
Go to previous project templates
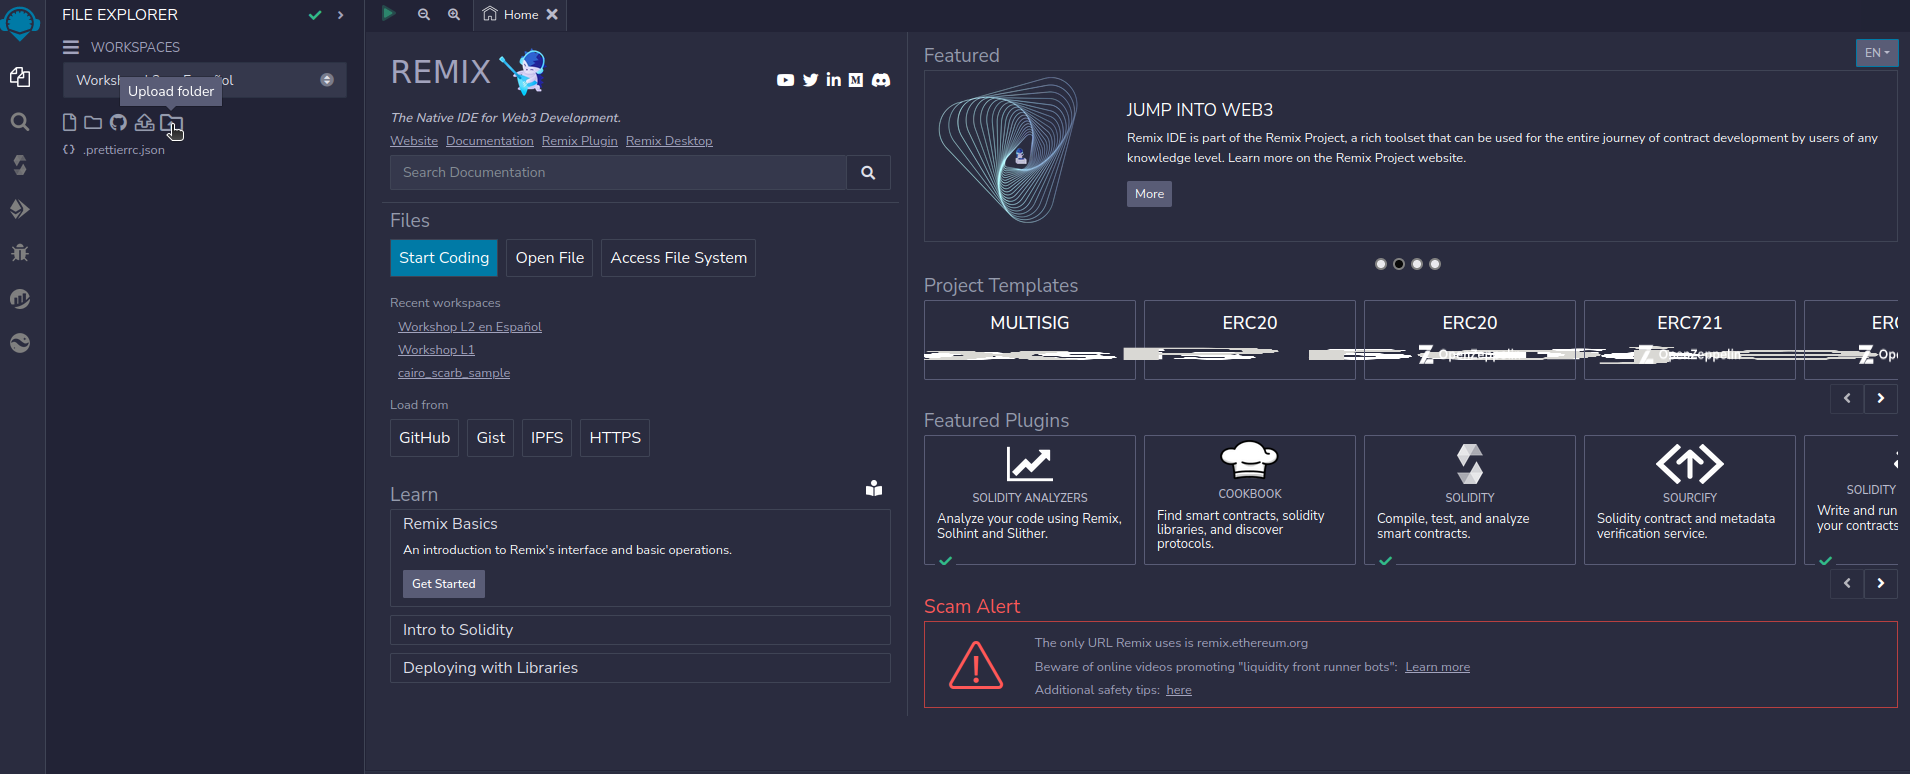tap(1847, 398)
